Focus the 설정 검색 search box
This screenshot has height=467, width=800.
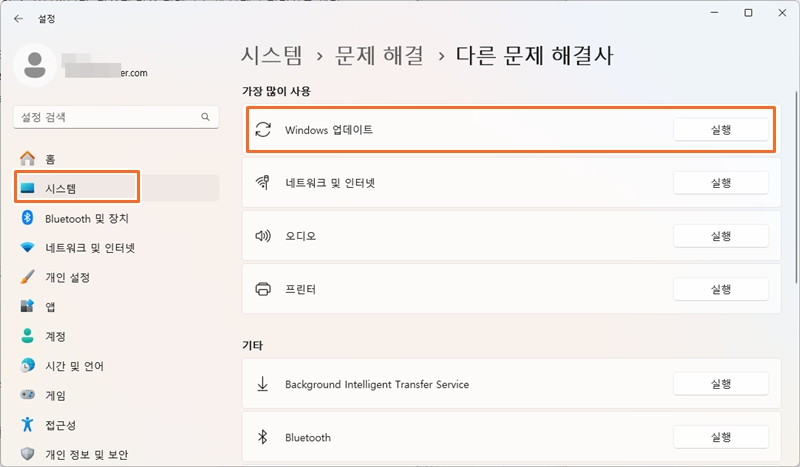coord(116,117)
